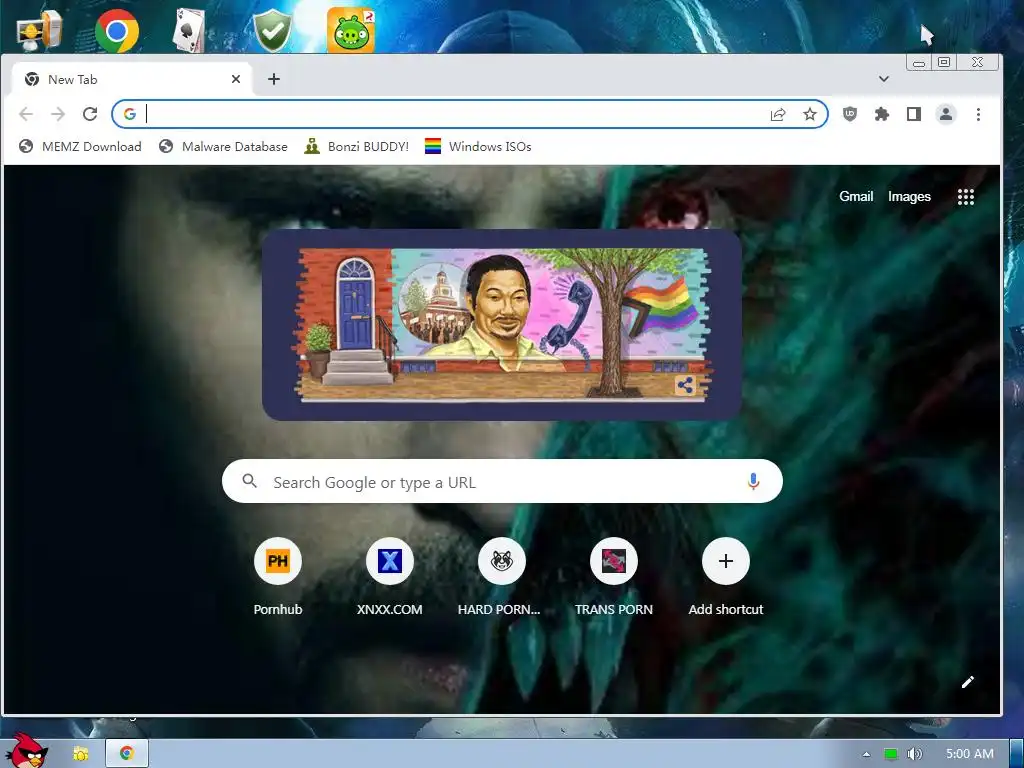The width and height of the screenshot is (1024, 768).
Task: Show the browser side panel
Action: 914,114
